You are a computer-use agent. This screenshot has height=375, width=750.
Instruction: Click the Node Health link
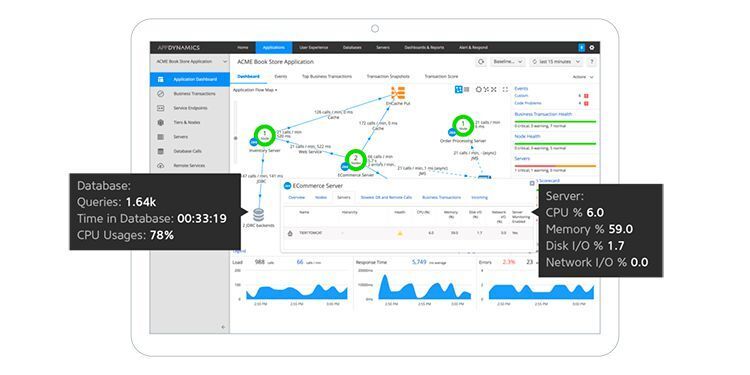click(527, 136)
